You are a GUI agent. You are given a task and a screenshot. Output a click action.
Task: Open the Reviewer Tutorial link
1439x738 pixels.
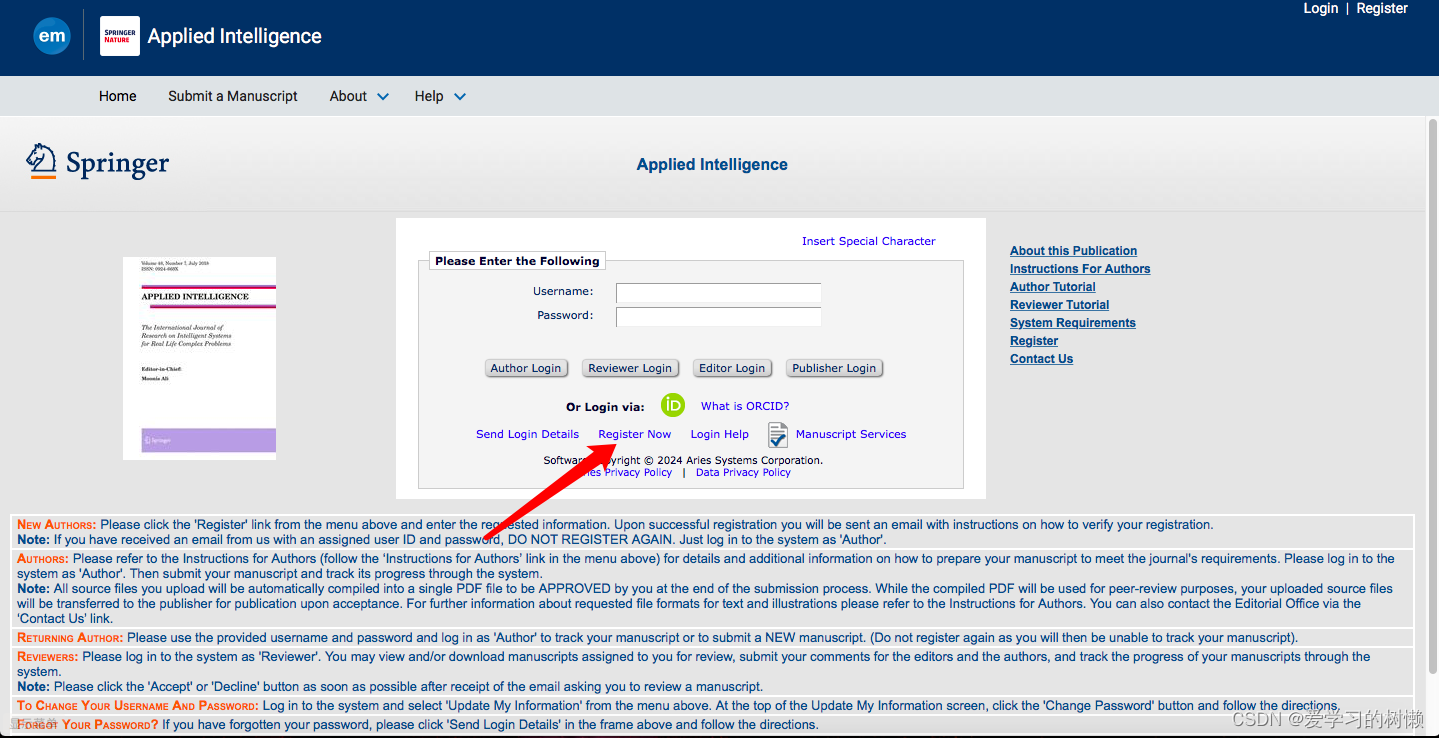click(1060, 305)
